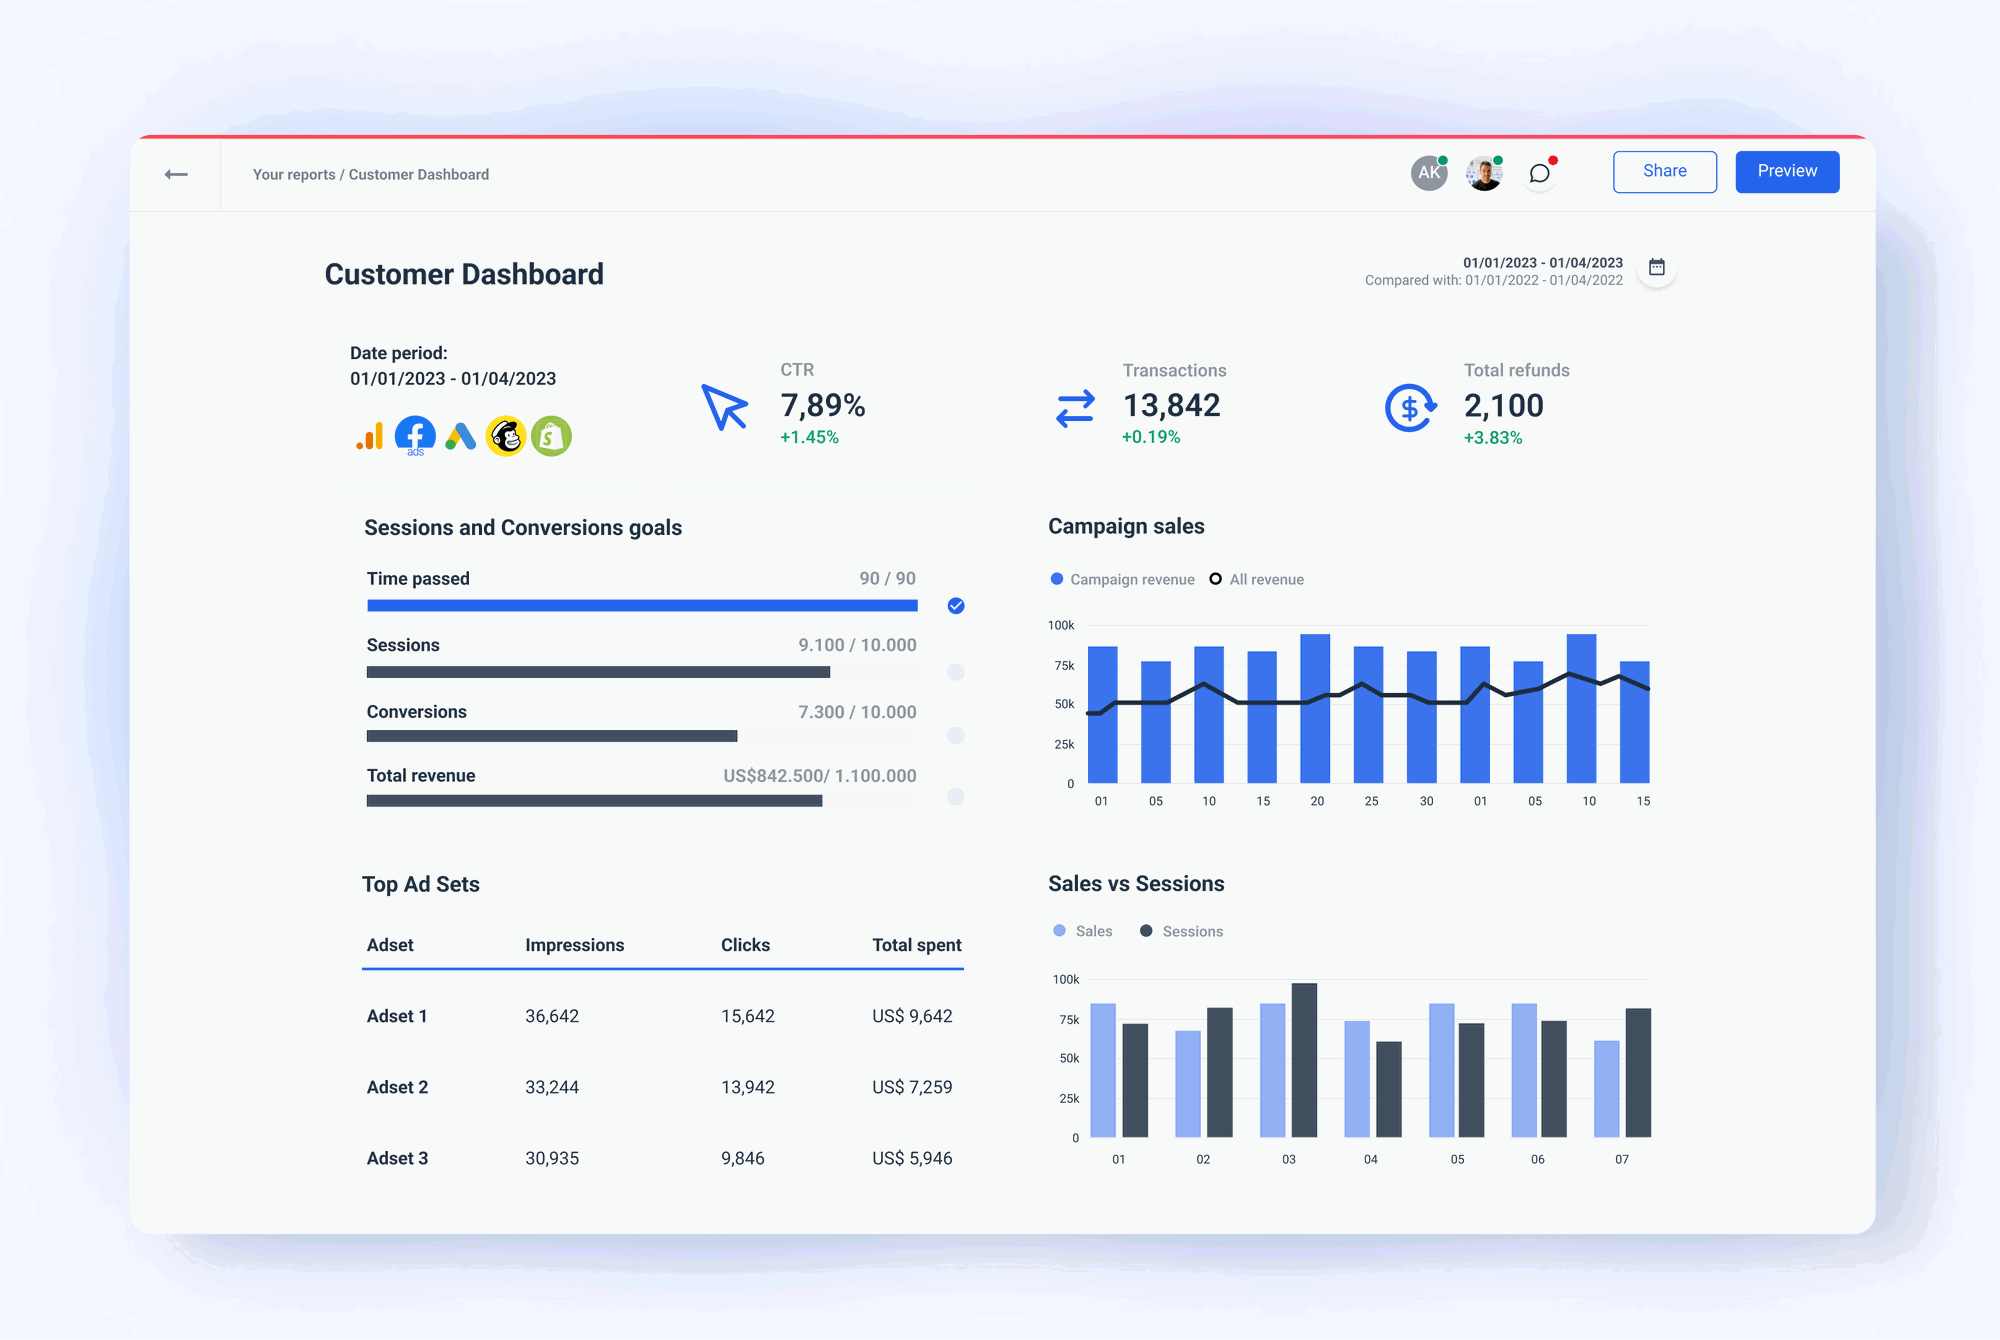Image resolution: width=2000 pixels, height=1340 pixels.
Task: Select the Campaign revenue radio button
Action: click(1056, 578)
